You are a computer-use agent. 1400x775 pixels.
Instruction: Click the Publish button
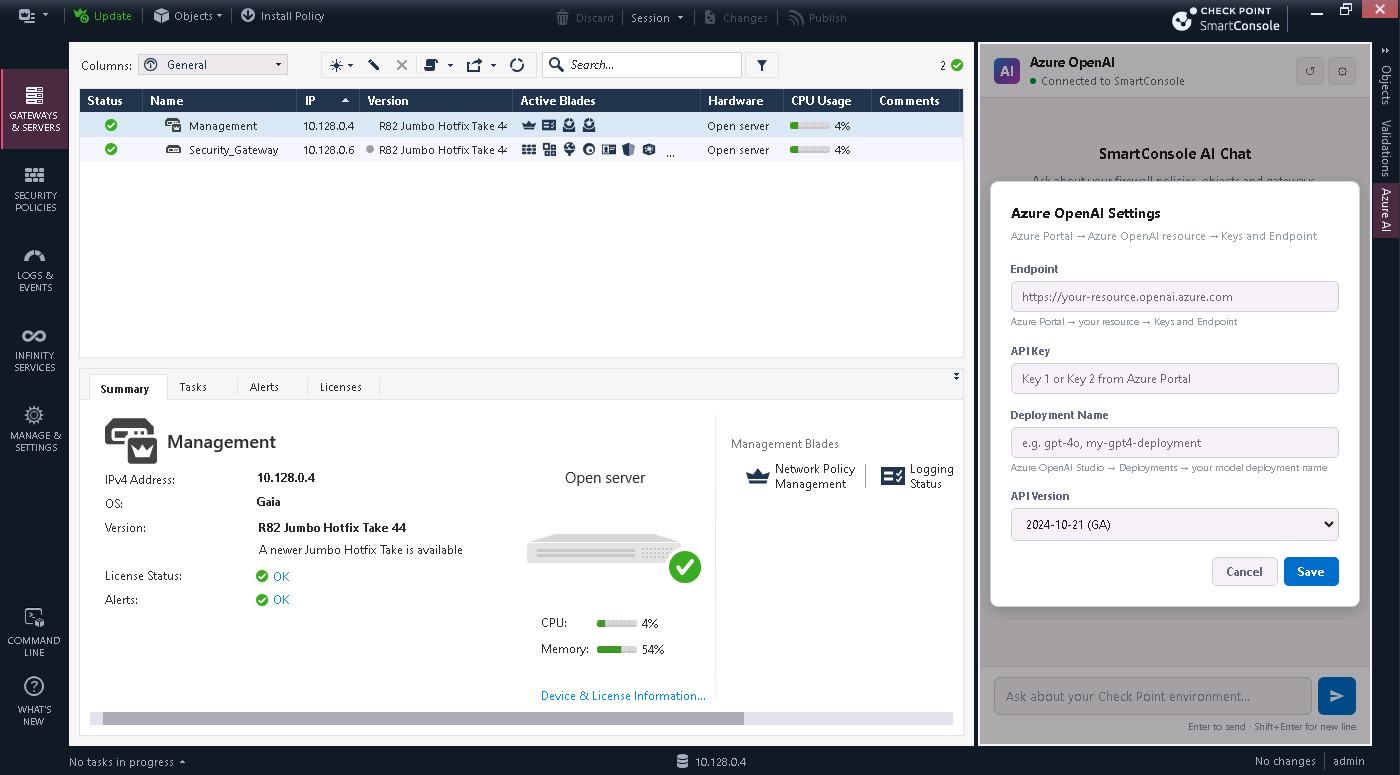(x=817, y=17)
